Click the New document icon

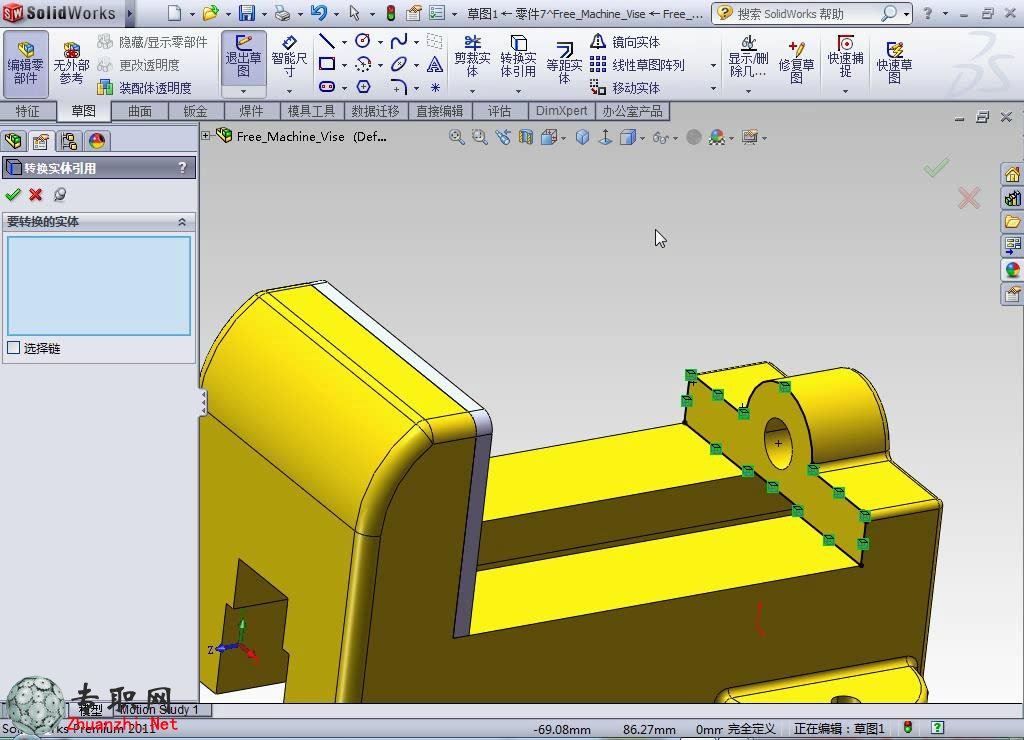pyautogui.click(x=174, y=12)
